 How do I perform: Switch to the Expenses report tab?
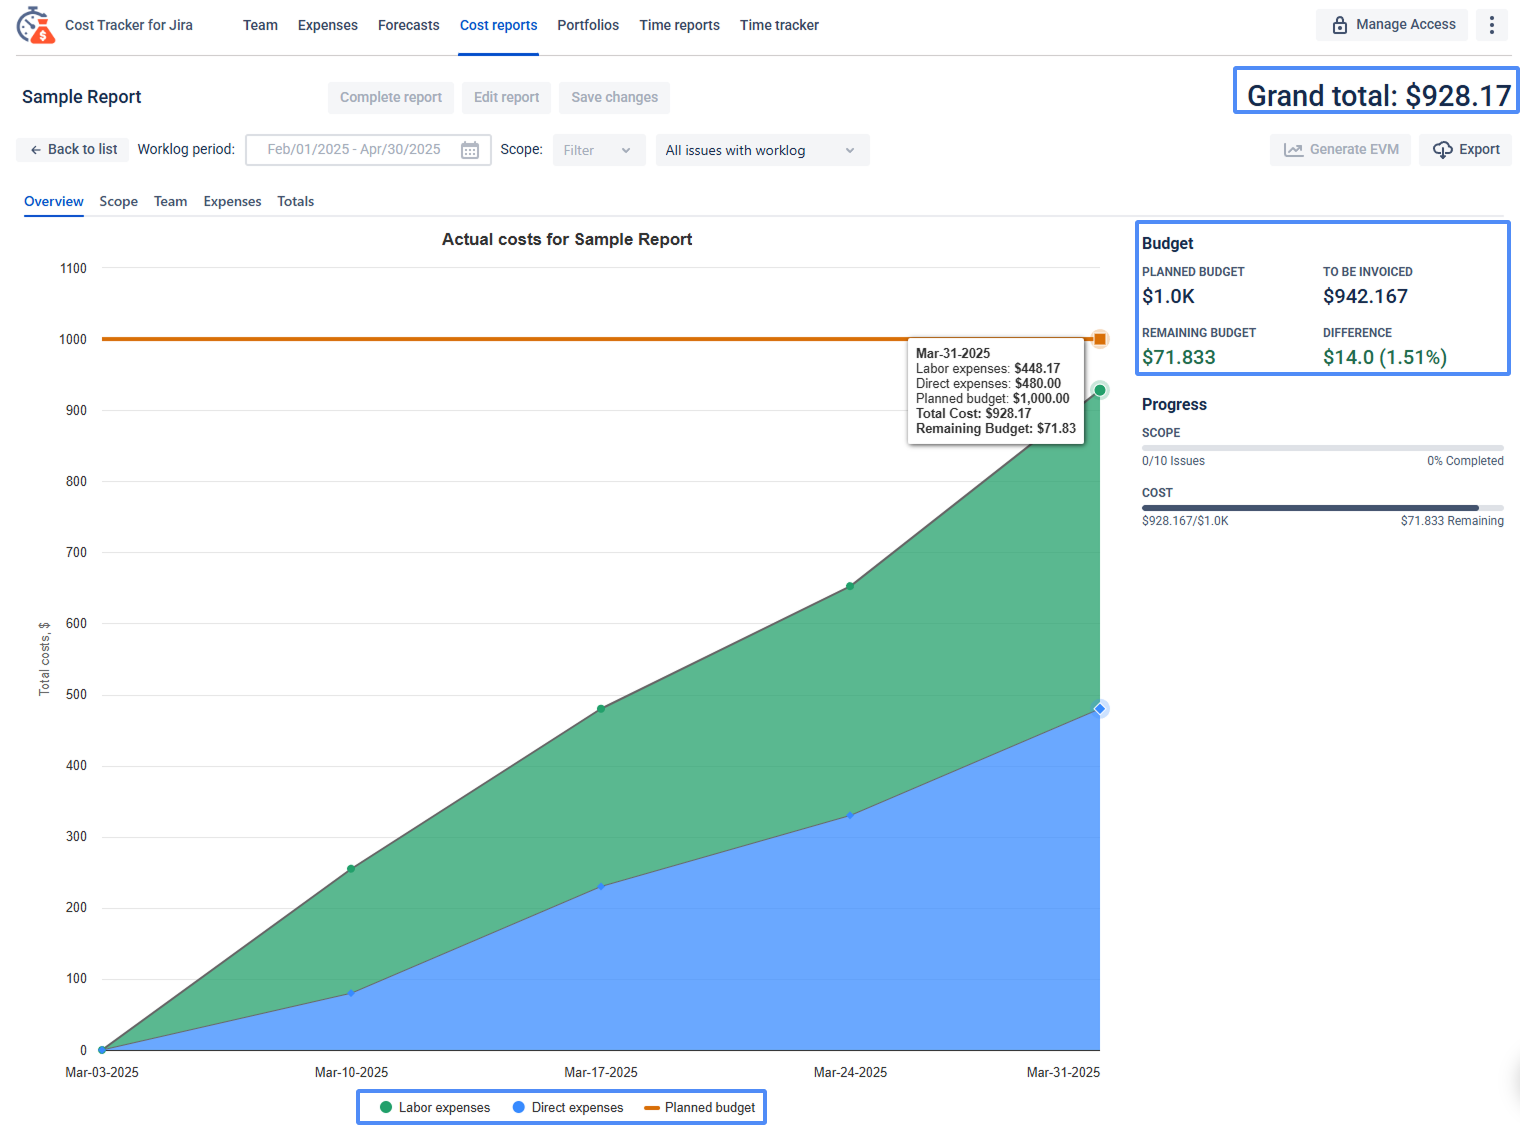click(x=232, y=201)
